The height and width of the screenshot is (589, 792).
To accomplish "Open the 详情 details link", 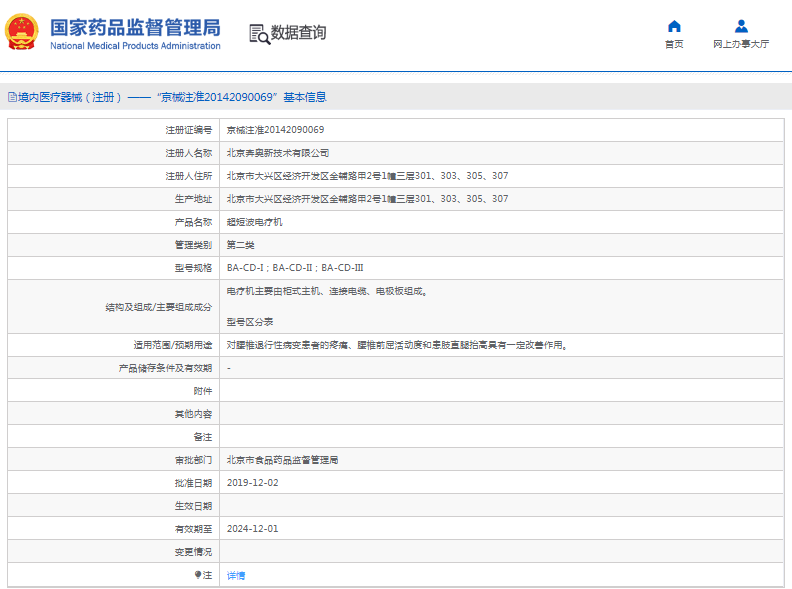I will (x=236, y=576).
